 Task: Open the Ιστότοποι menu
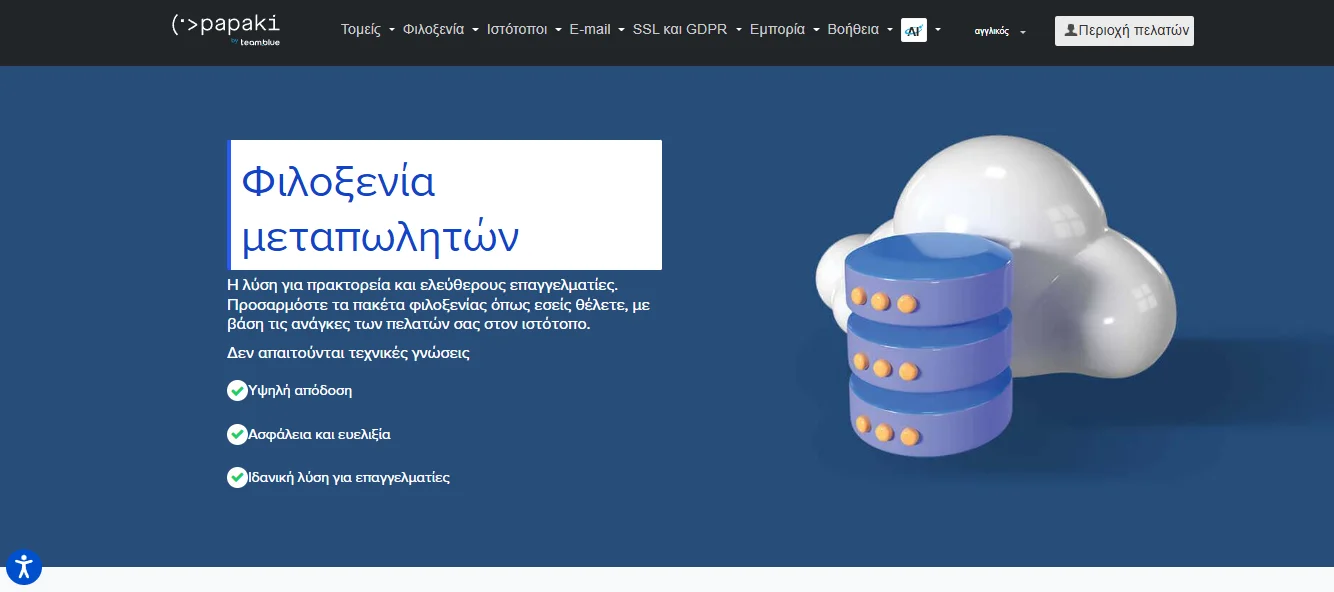click(525, 30)
